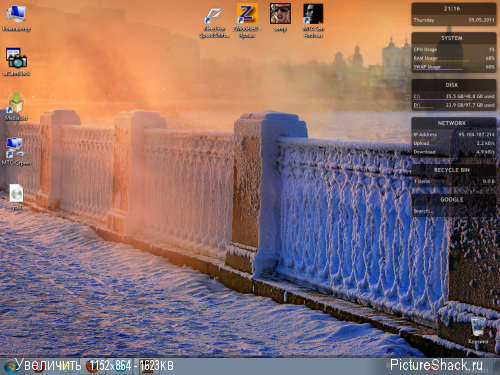Screen dimensions: 500x375
Task: Open the D:\ drive link
Action: pyautogui.click(x=417, y=105)
